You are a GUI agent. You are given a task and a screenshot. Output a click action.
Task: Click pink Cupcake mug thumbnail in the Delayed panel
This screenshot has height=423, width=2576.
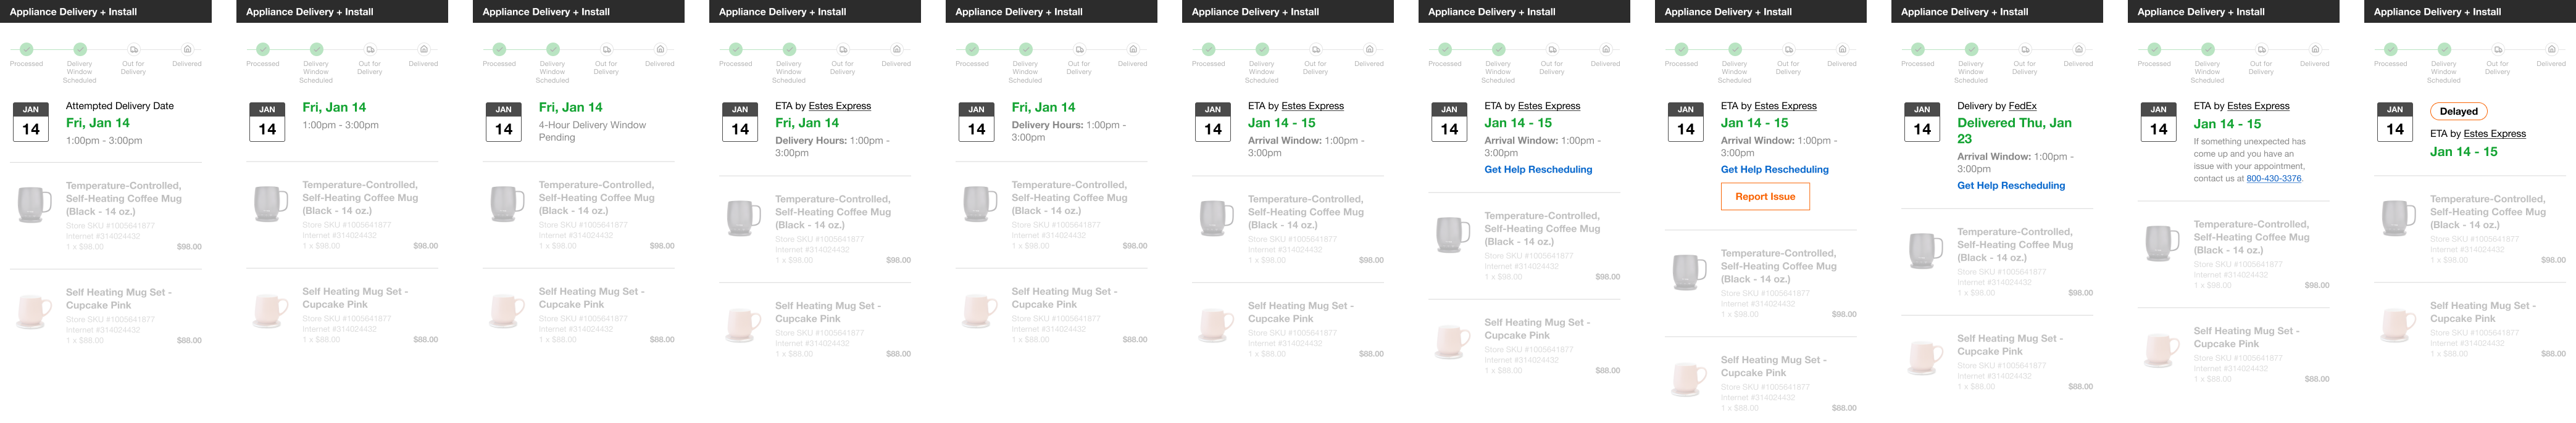(2398, 324)
